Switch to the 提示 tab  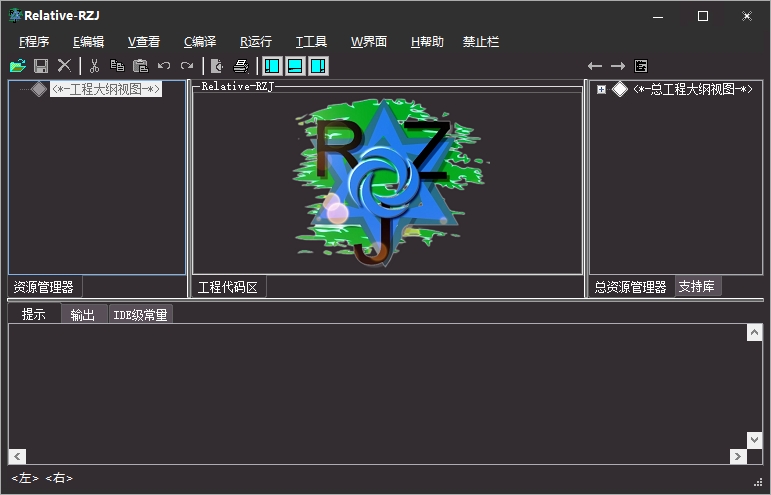point(34,314)
